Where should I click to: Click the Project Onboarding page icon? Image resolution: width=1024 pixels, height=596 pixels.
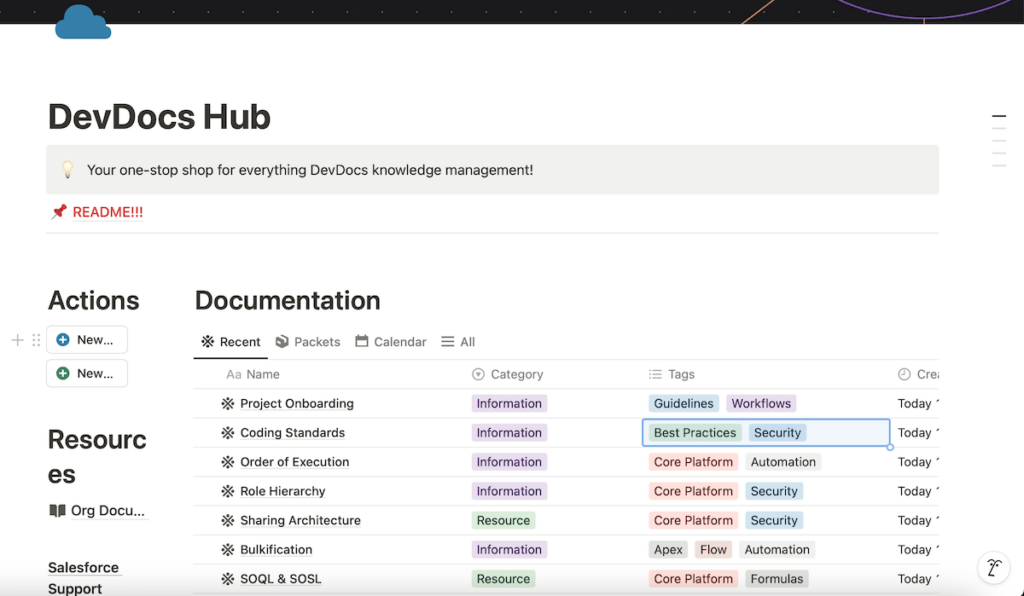(x=227, y=403)
